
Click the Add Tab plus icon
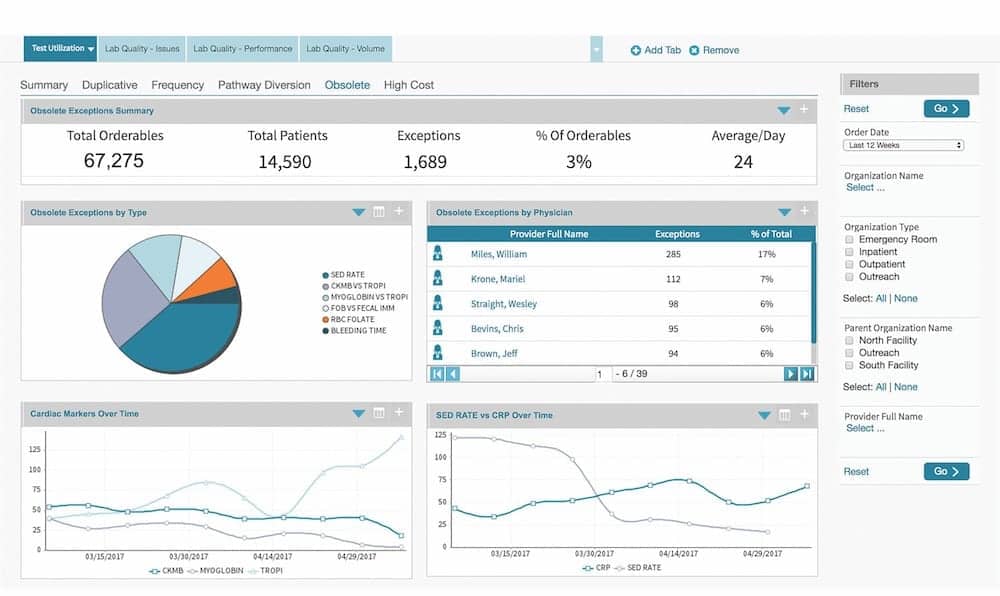click(636, 50)
